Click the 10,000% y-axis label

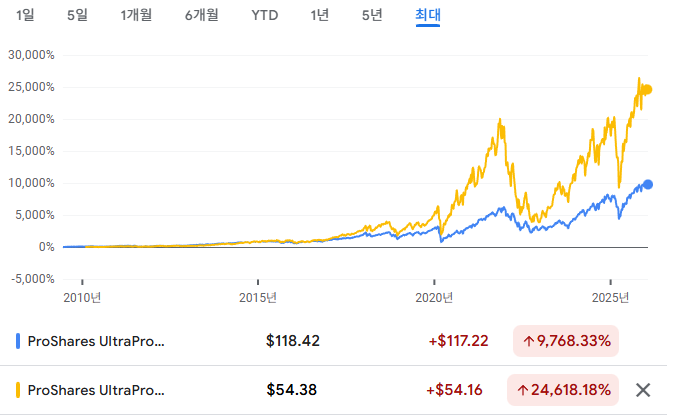pyautogui.click(x=31, y=183)
